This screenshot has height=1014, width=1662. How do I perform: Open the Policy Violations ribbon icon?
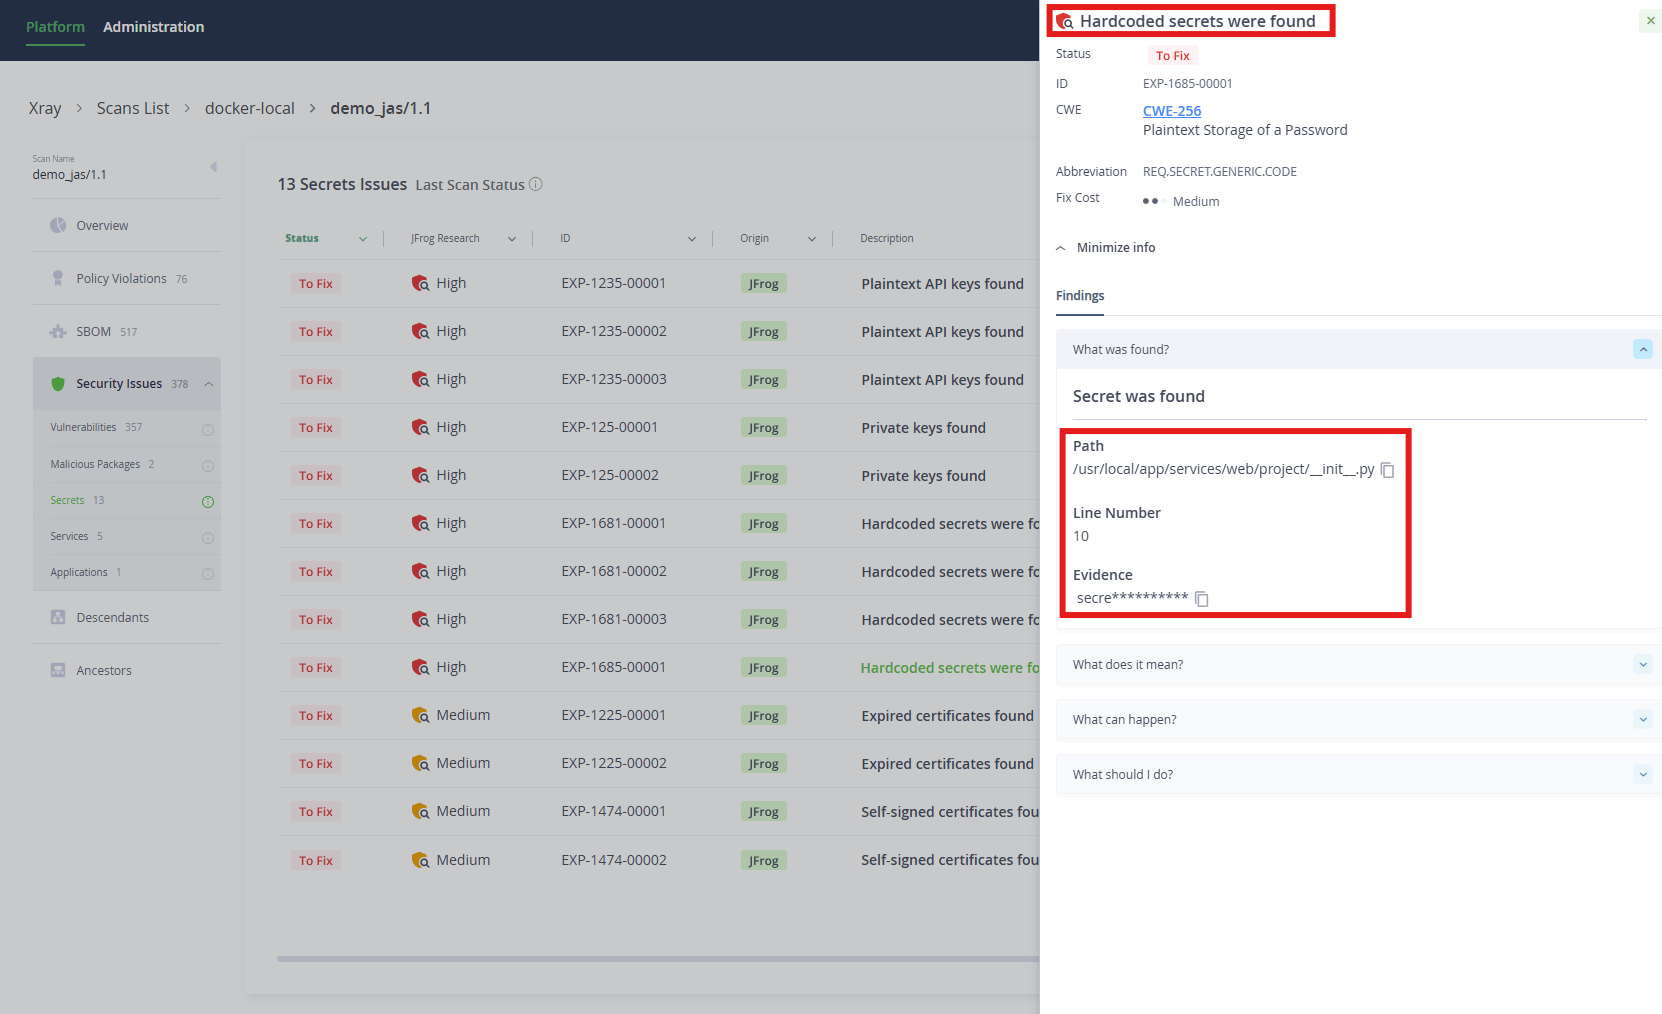point(58,278)
